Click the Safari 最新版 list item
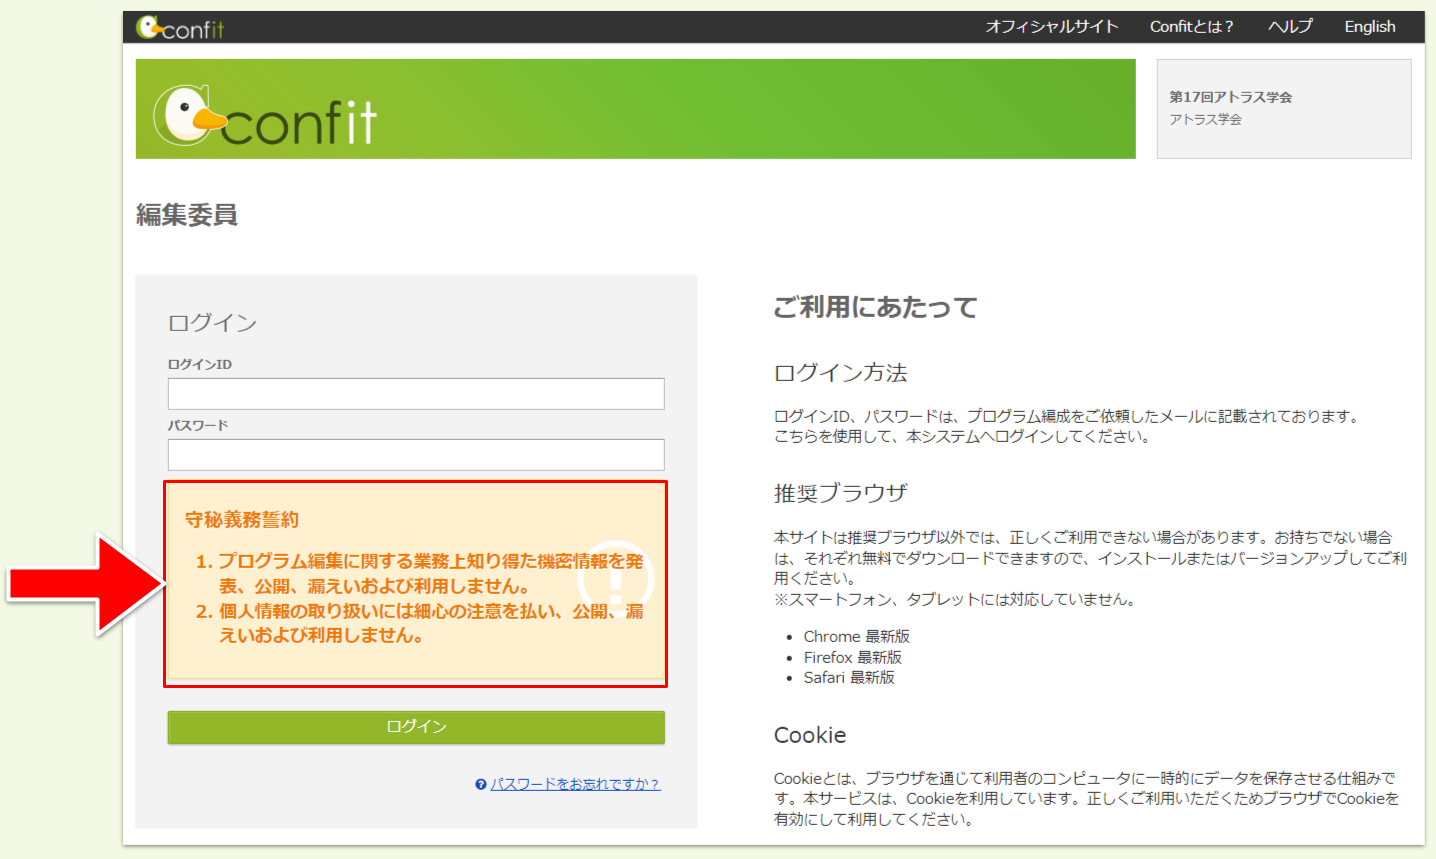The height and width of the screenshot is (859, 1436). (x=849, y=678)
